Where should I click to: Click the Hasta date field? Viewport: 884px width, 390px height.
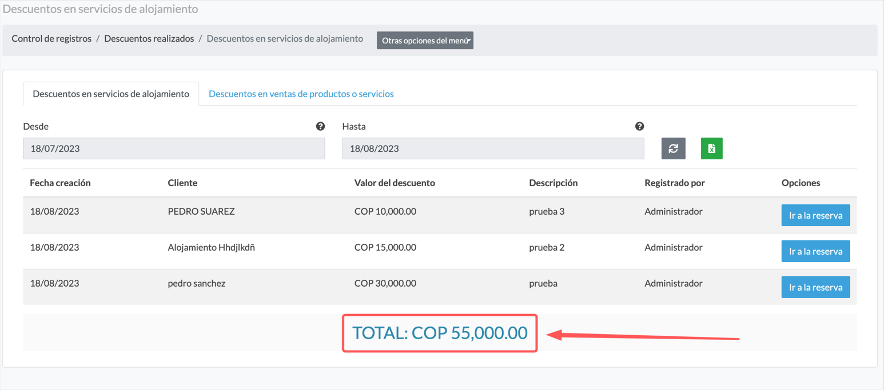[493, 149]
